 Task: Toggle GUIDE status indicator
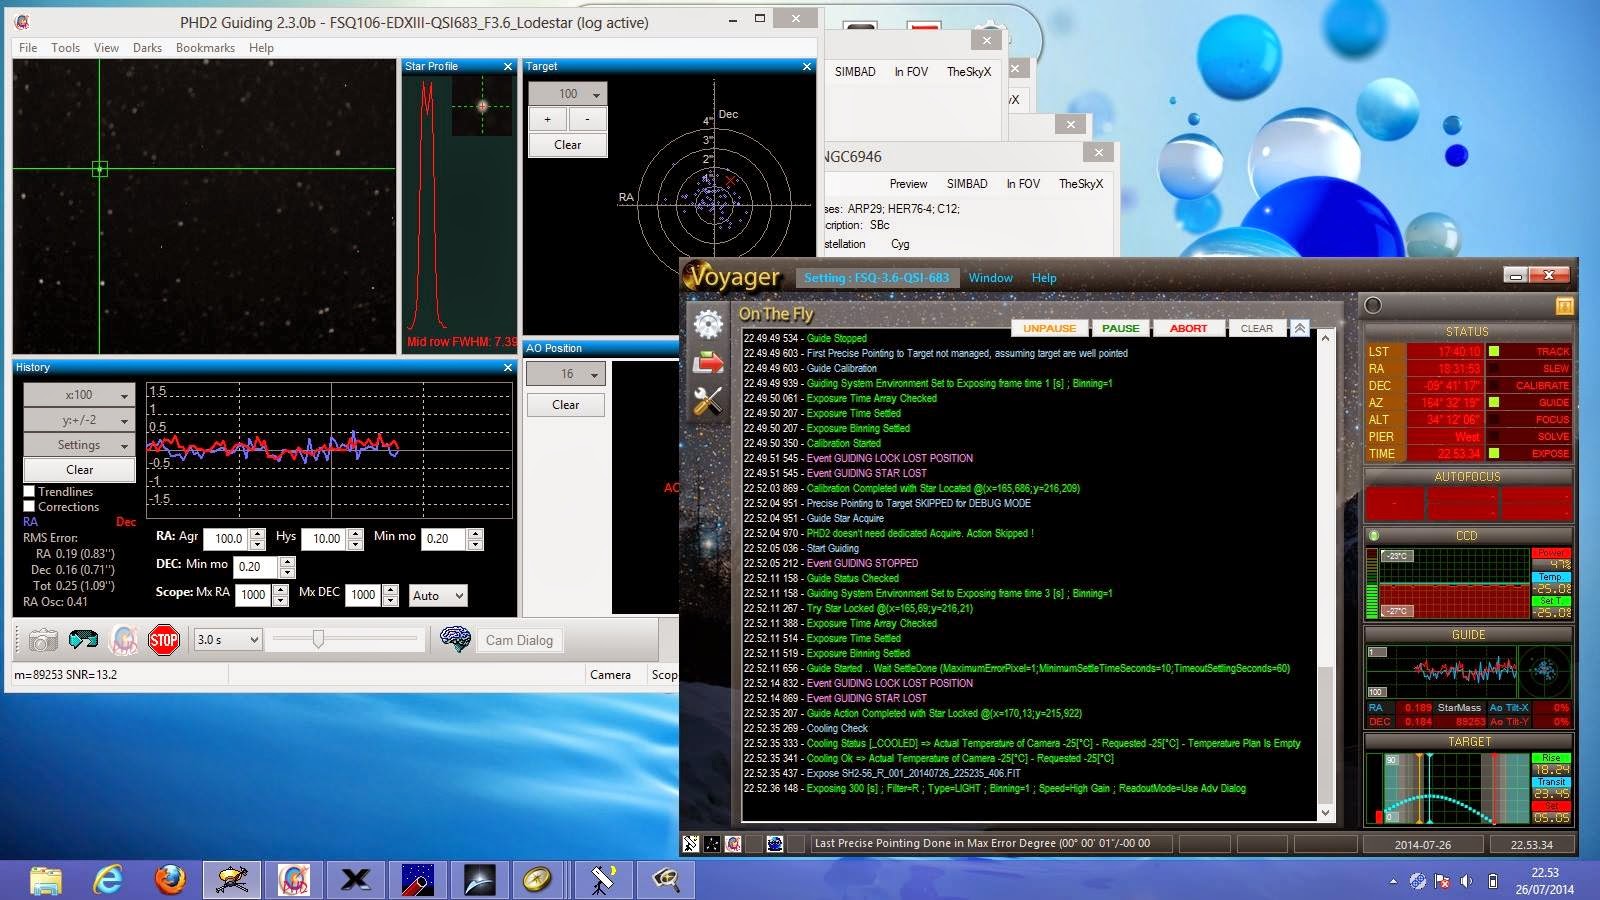click(1494, 403)
